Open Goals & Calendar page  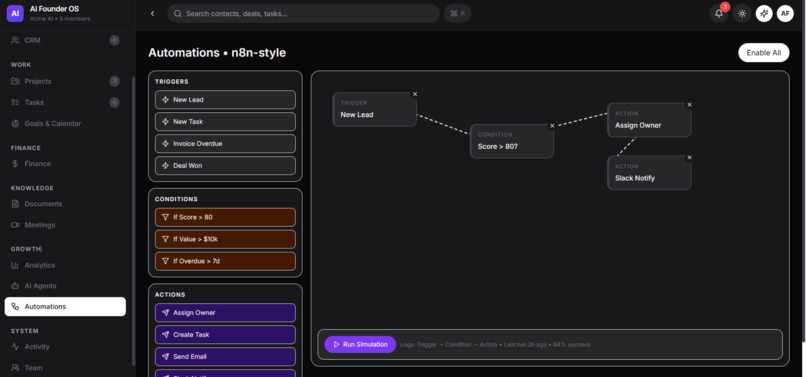(65, 123)
